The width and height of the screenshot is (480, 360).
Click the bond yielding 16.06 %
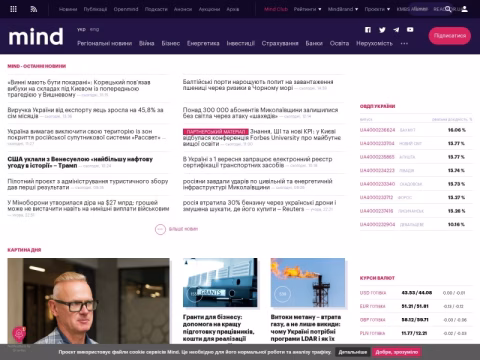pyautogui.click(x=416, y=130)
